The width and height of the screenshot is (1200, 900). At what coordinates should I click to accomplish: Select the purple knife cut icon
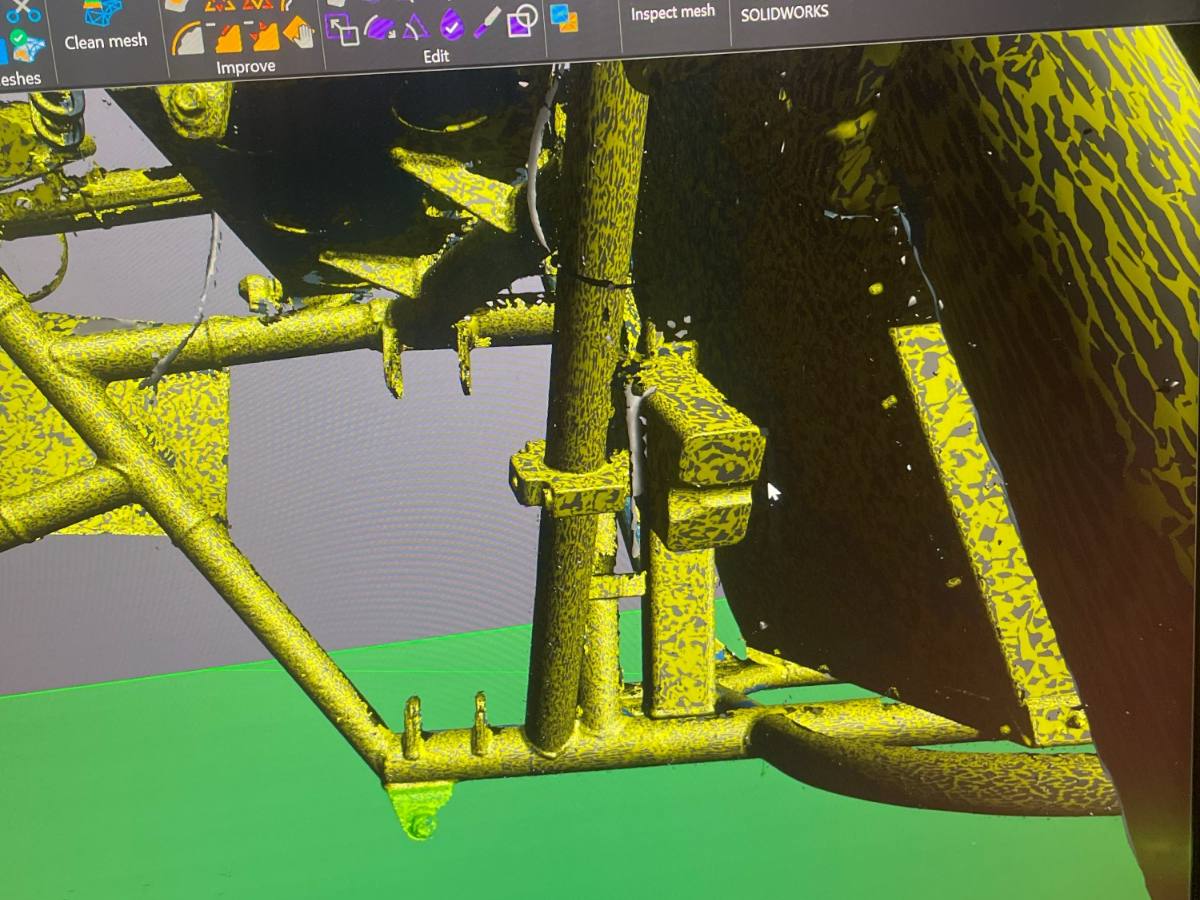click(487, 21)
